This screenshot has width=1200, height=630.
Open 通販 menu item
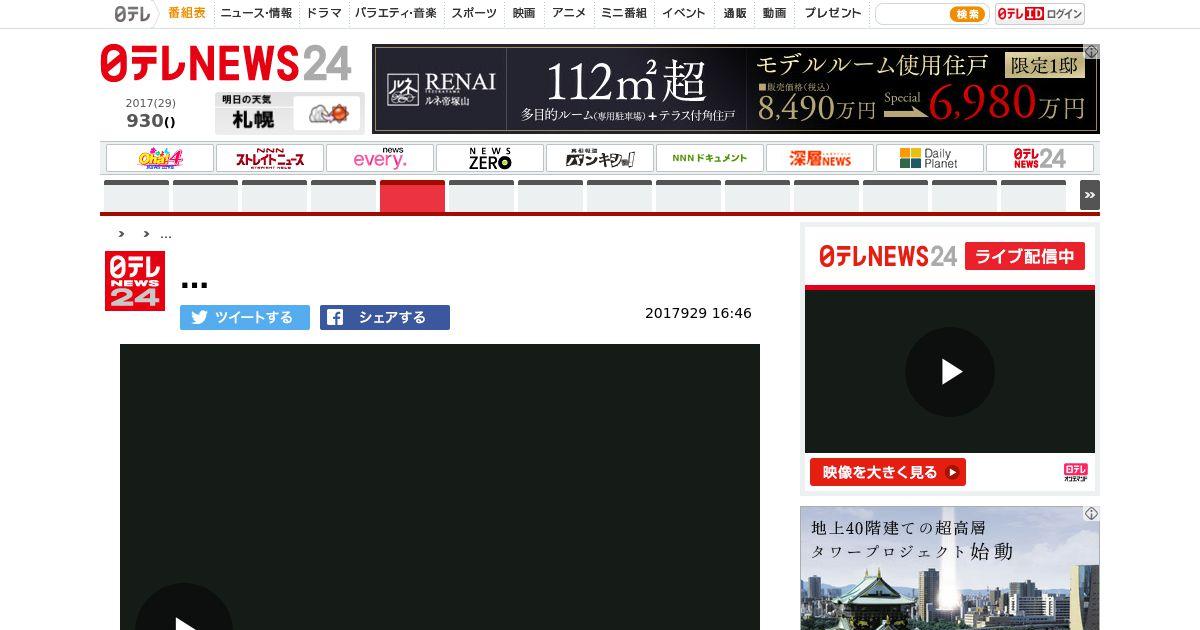tap(735, 13)
